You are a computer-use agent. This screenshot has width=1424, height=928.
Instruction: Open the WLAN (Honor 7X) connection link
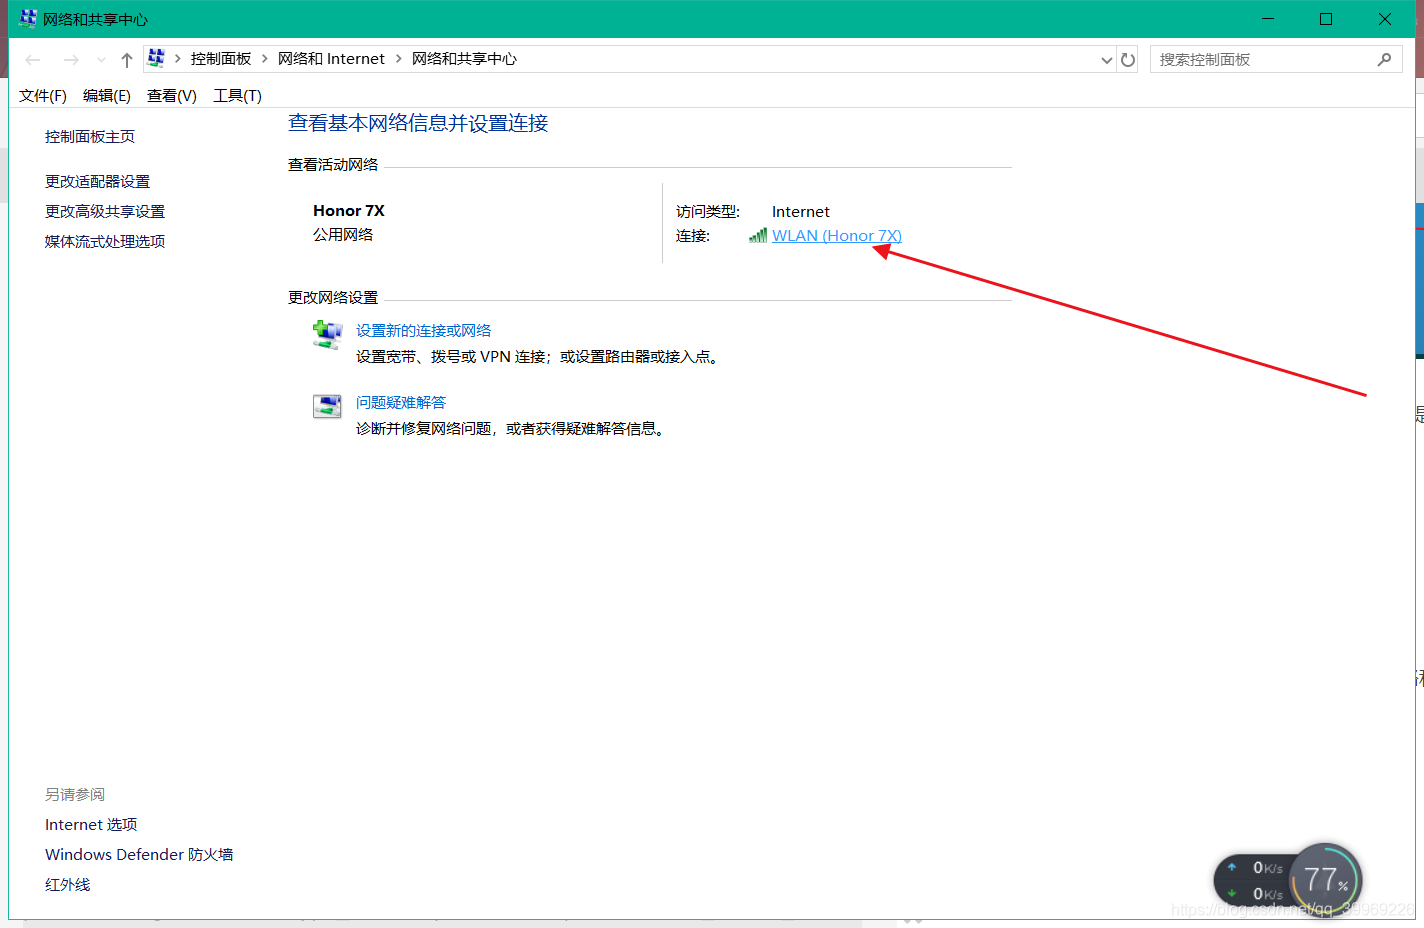[836, 236]
